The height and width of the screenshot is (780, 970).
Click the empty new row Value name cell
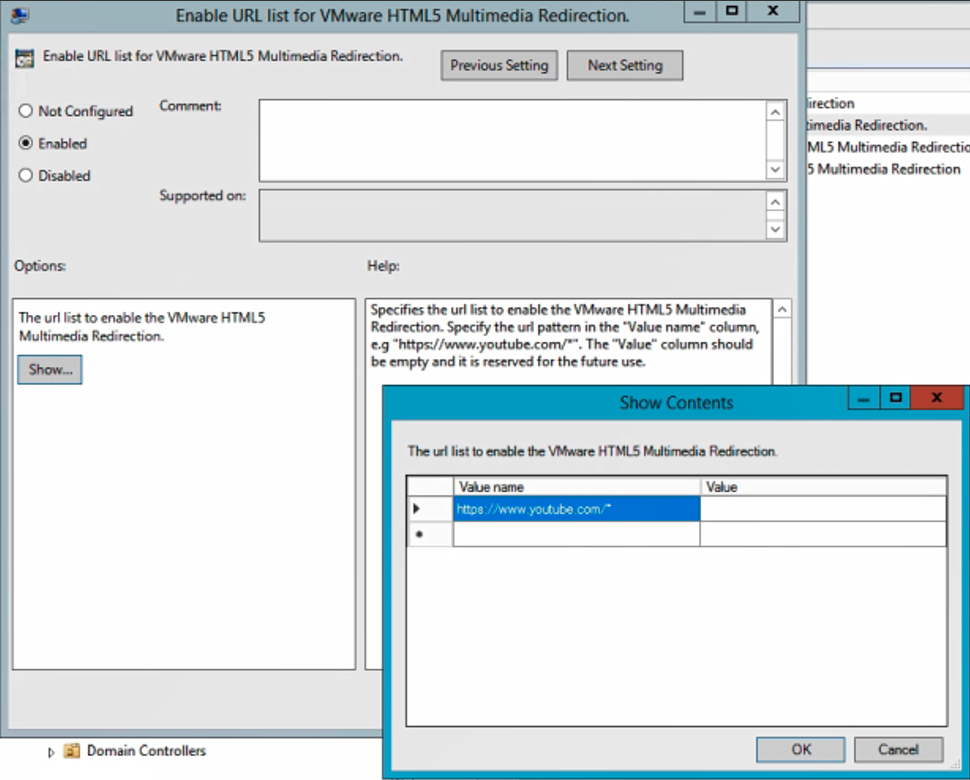(576, 534)
